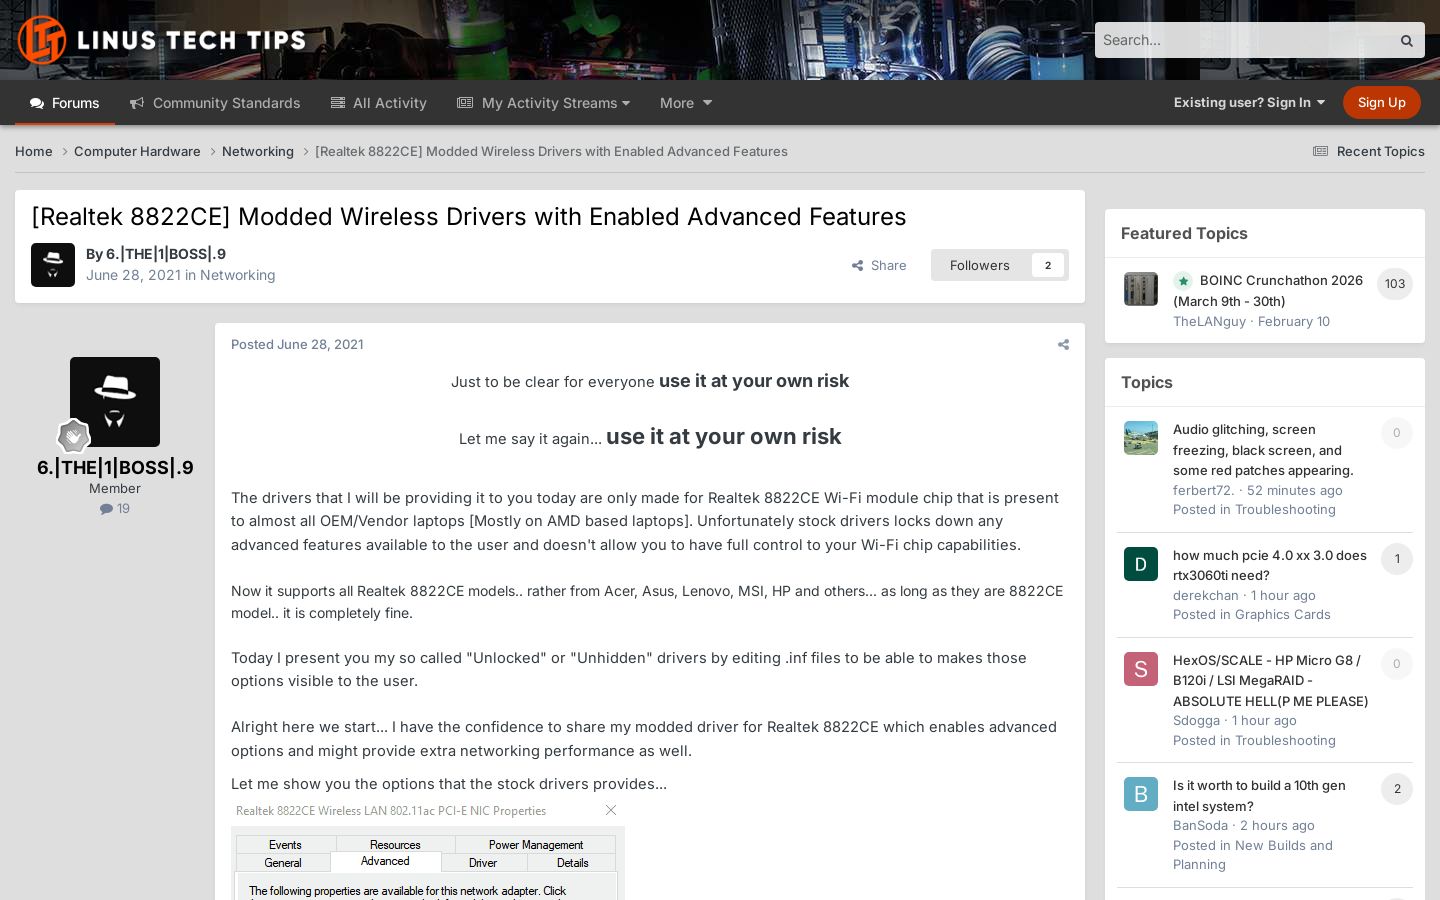Expand the More menu
Screen dimensions: 1440x900
686,103
